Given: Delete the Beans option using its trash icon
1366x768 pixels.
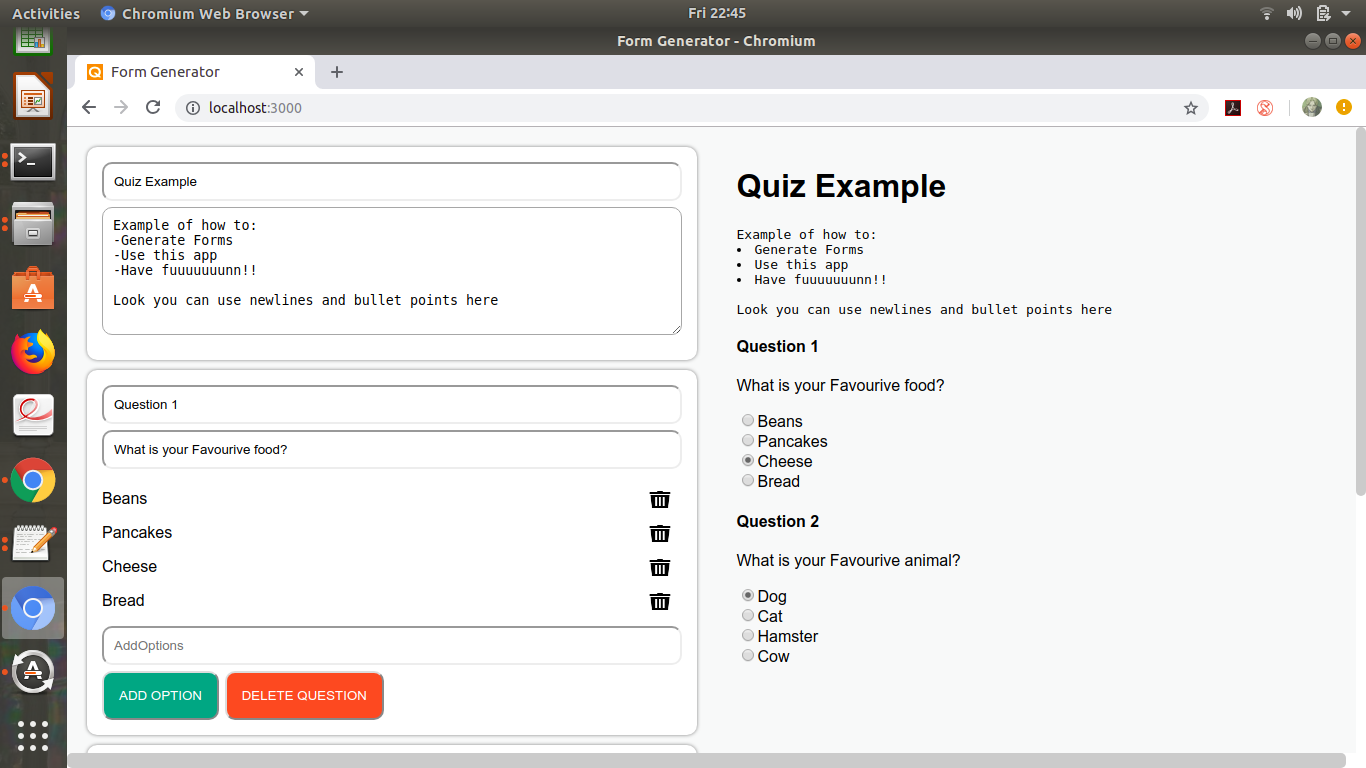Looking at the screenshot, I should (x=659, y=499).
